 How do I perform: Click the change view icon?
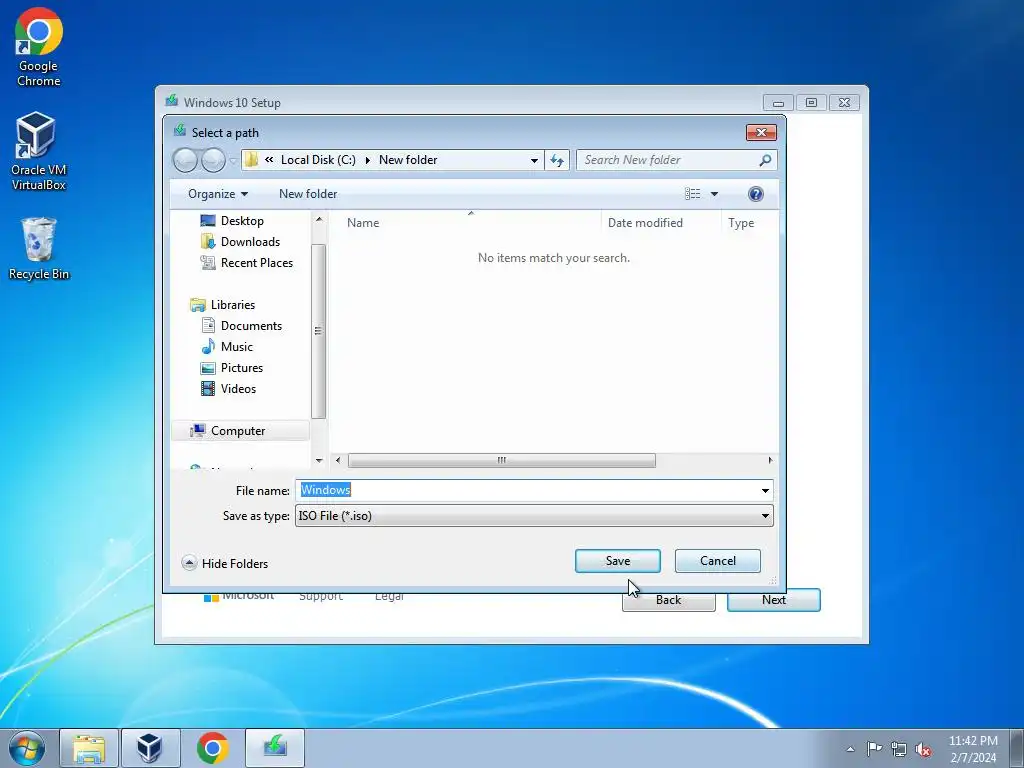(692, 194)
